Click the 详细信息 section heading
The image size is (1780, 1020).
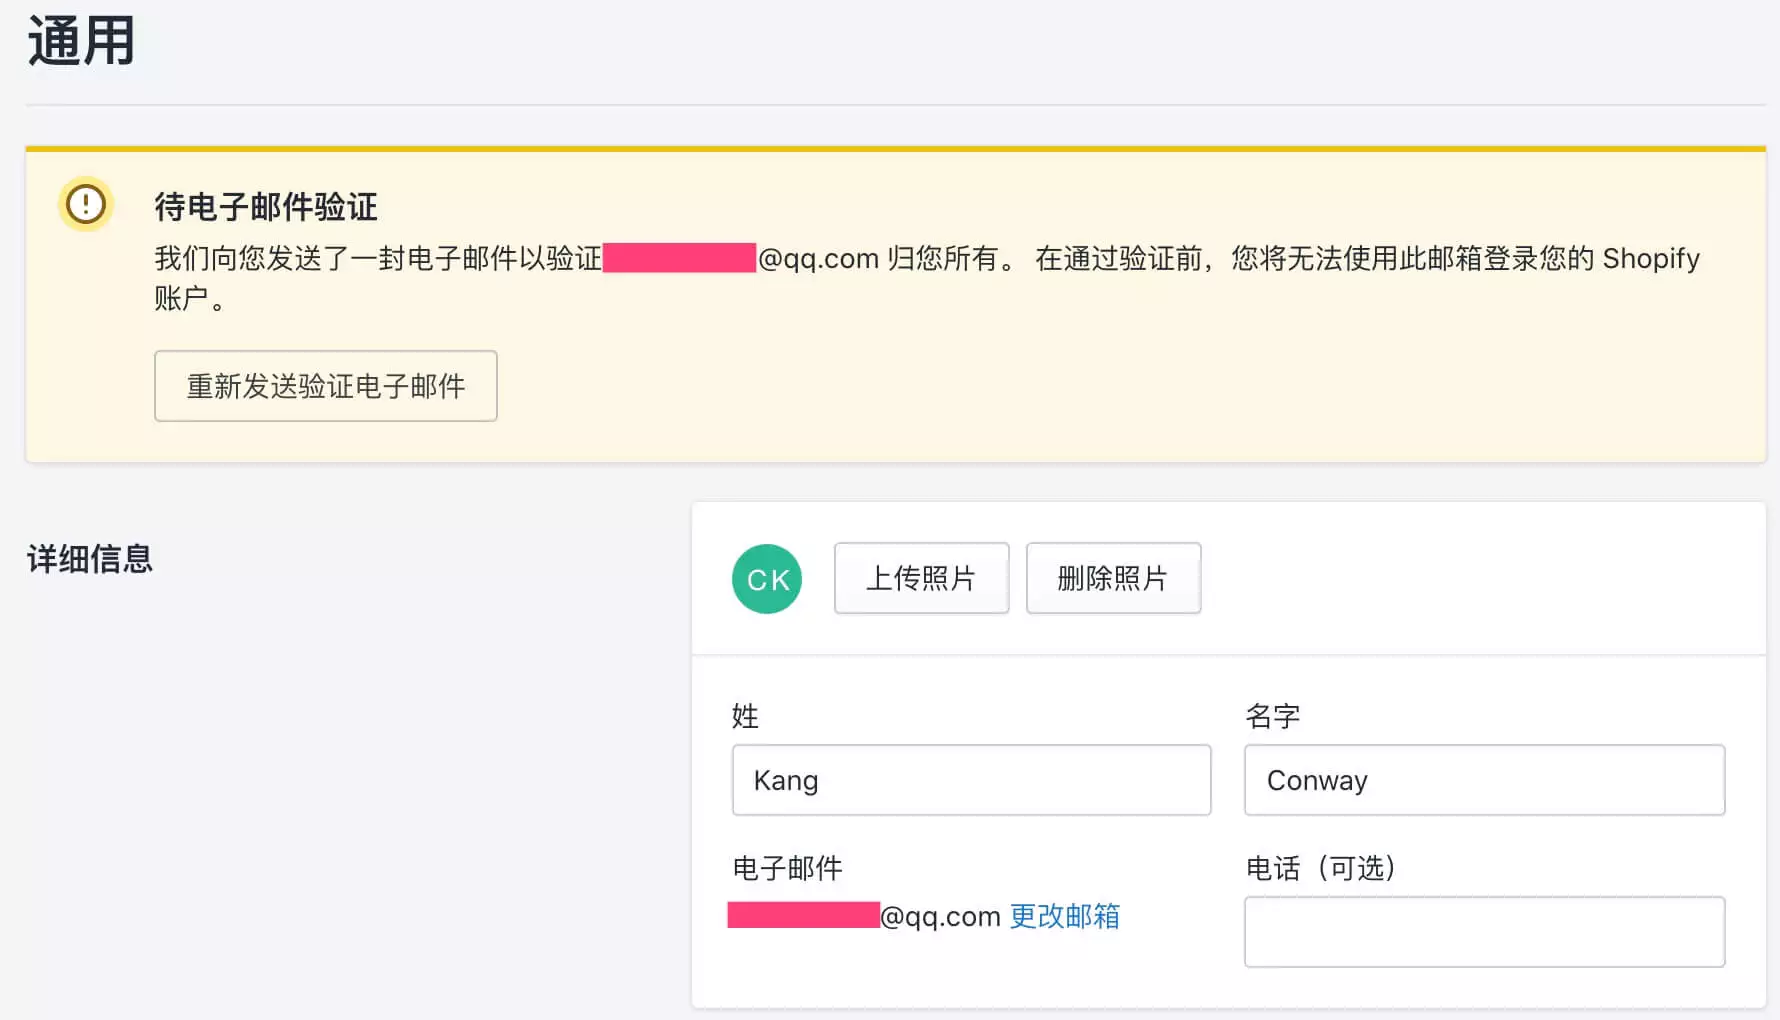pos(90,559)
